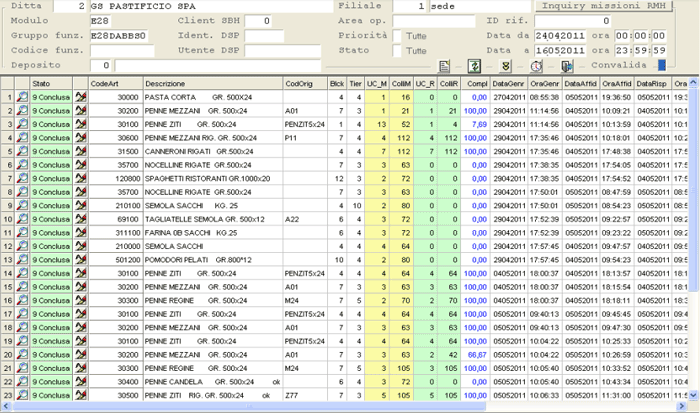Click the red action icon in row 15
Screen dimensions: 700x413
[81, 287]
